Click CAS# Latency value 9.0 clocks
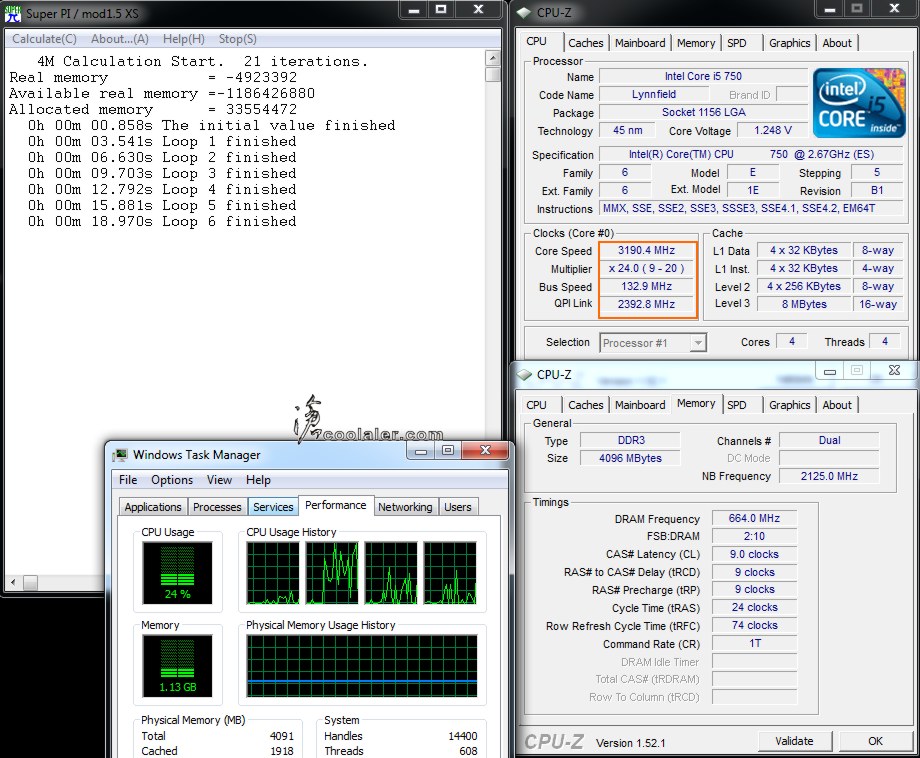Image resolution: width=920 pixels, height=758 pixels. click(x=755, y=554)
